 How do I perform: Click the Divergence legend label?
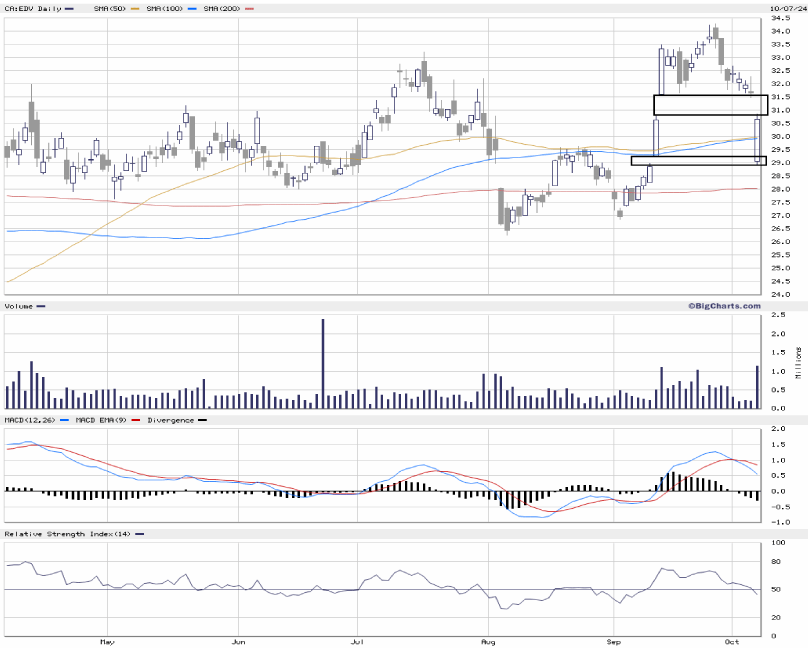pyautogui.click(x=169, y=420)
